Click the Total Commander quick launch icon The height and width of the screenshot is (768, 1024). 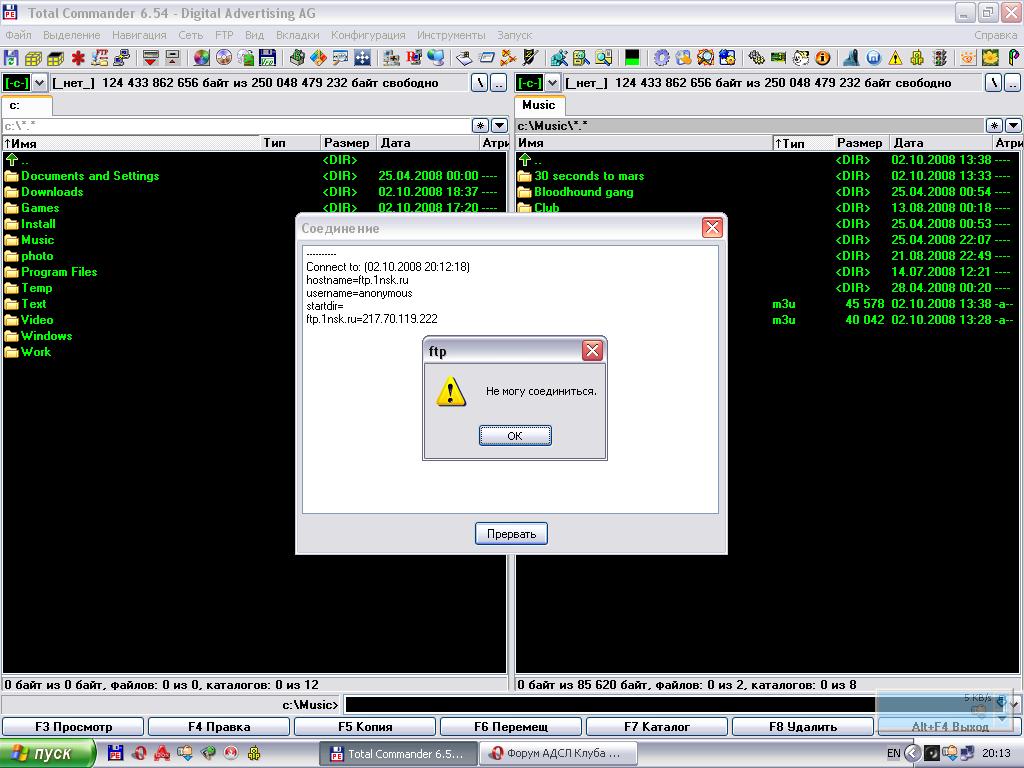115,753
